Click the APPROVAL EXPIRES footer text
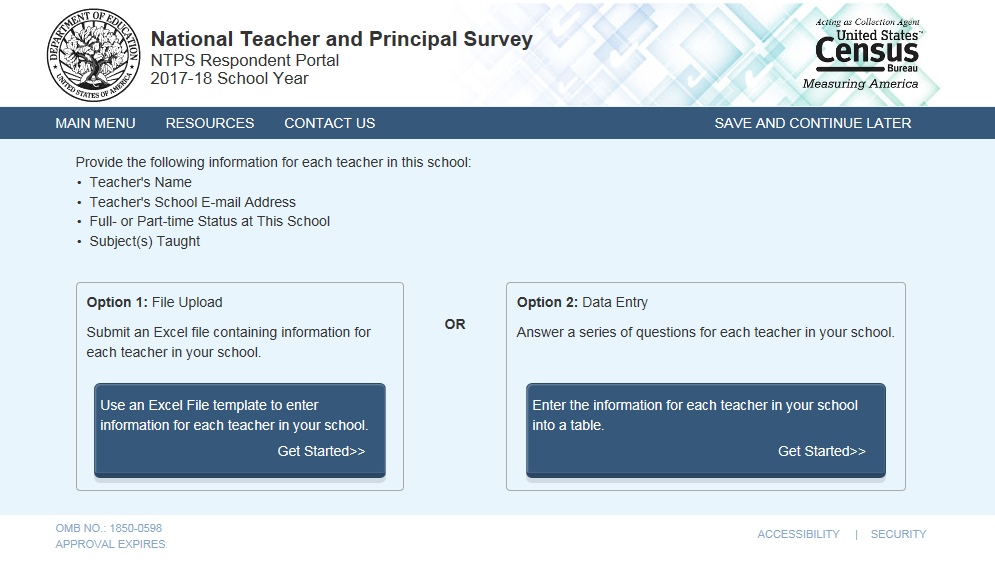The image size is (995, 573). click(x=110, y=544)
